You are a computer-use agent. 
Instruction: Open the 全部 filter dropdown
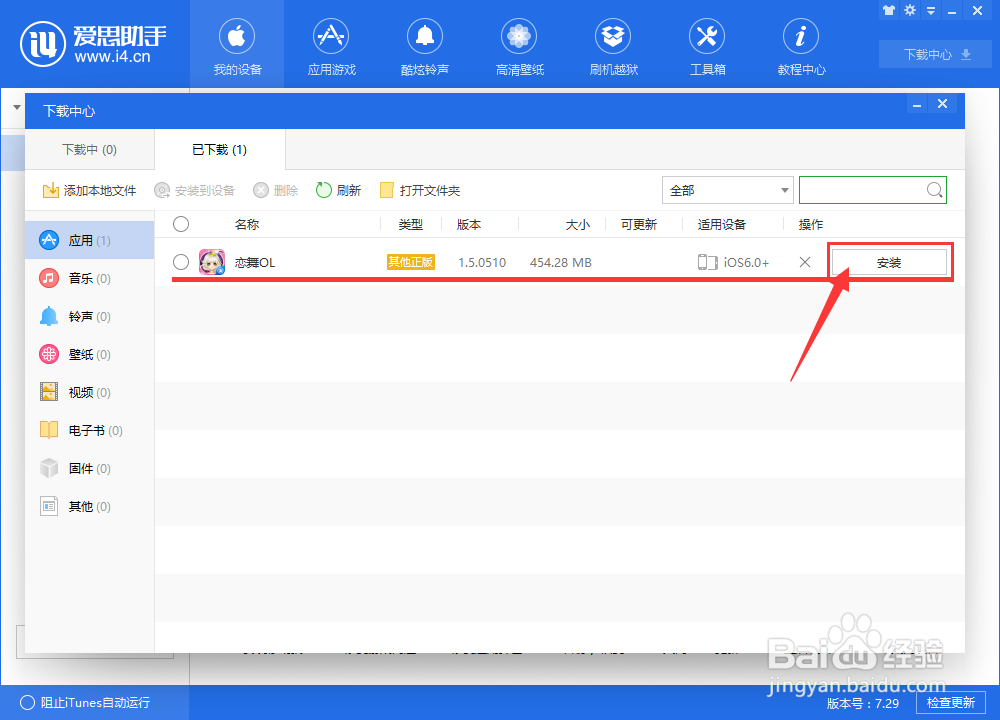pos(727,189)
